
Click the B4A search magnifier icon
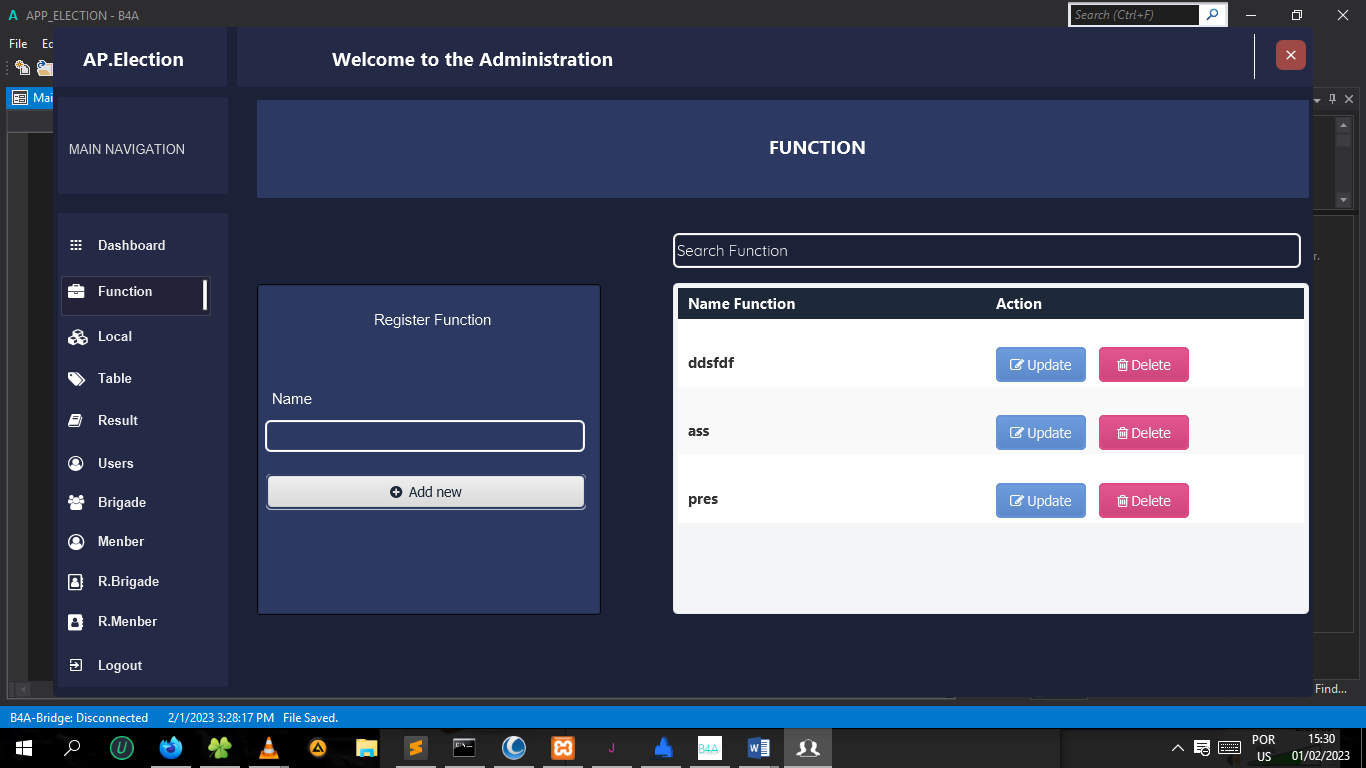tap(1212, 15)
